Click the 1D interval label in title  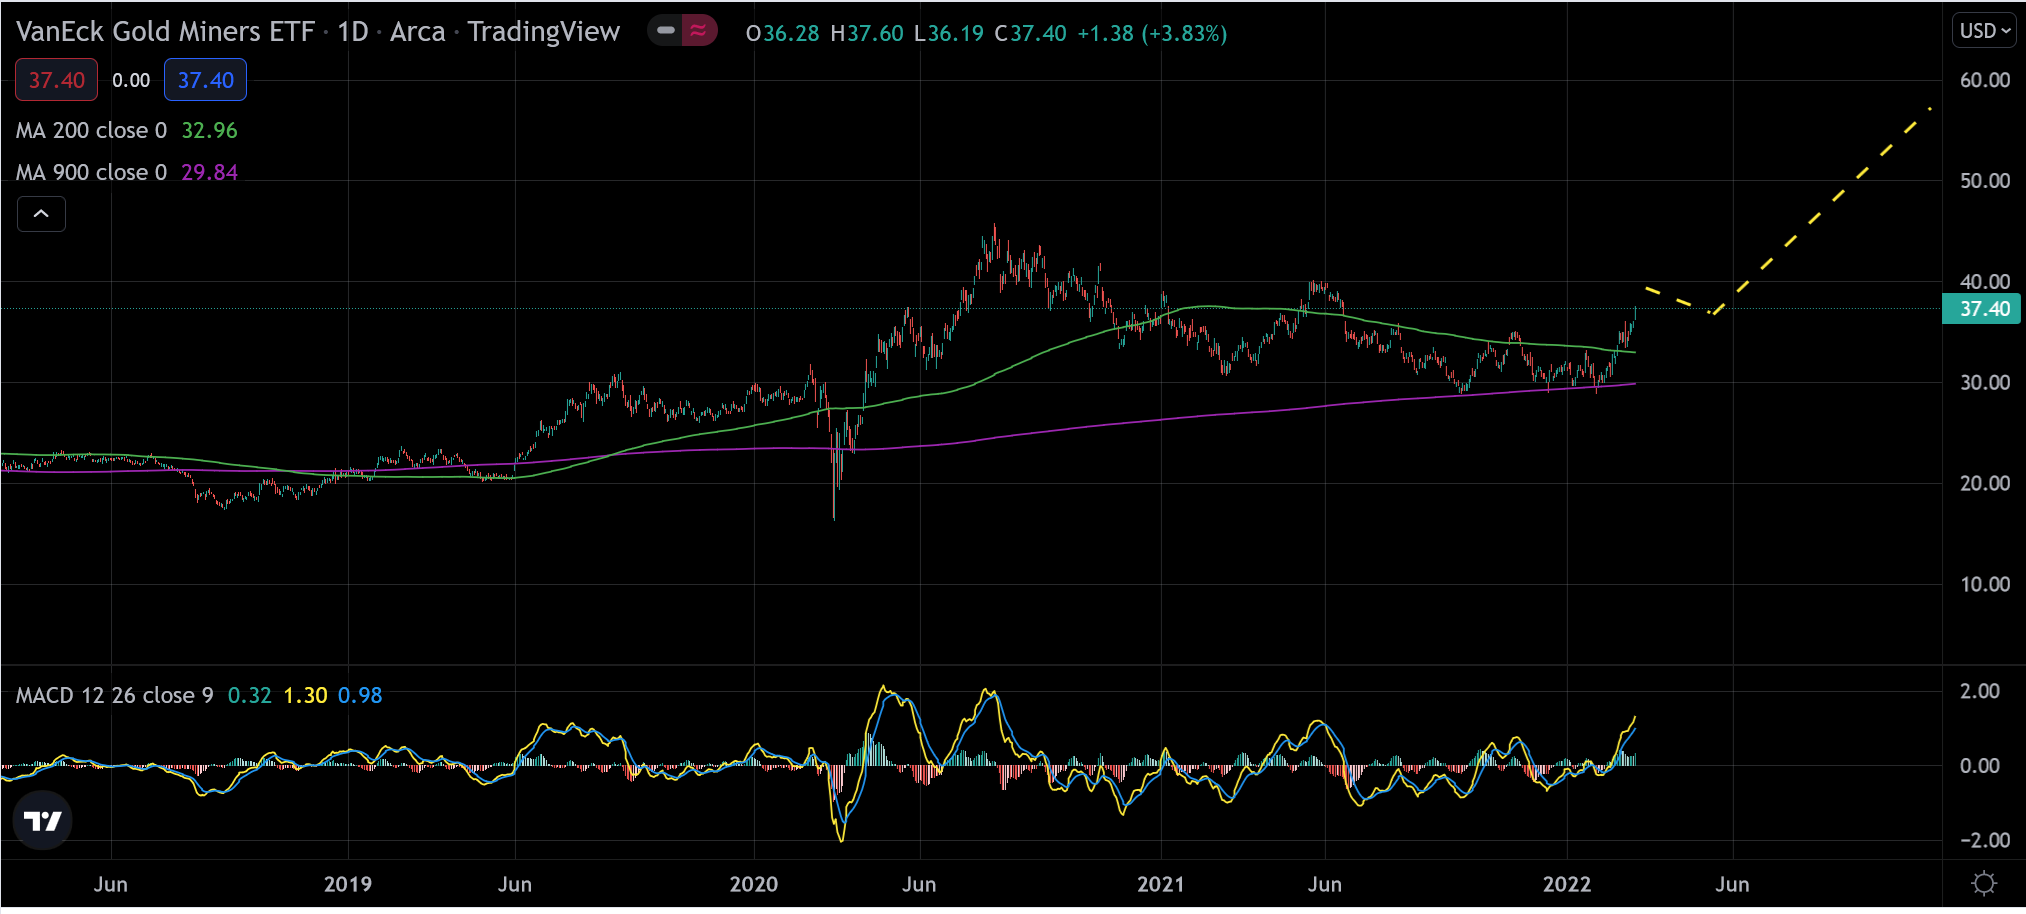[353, 32]
